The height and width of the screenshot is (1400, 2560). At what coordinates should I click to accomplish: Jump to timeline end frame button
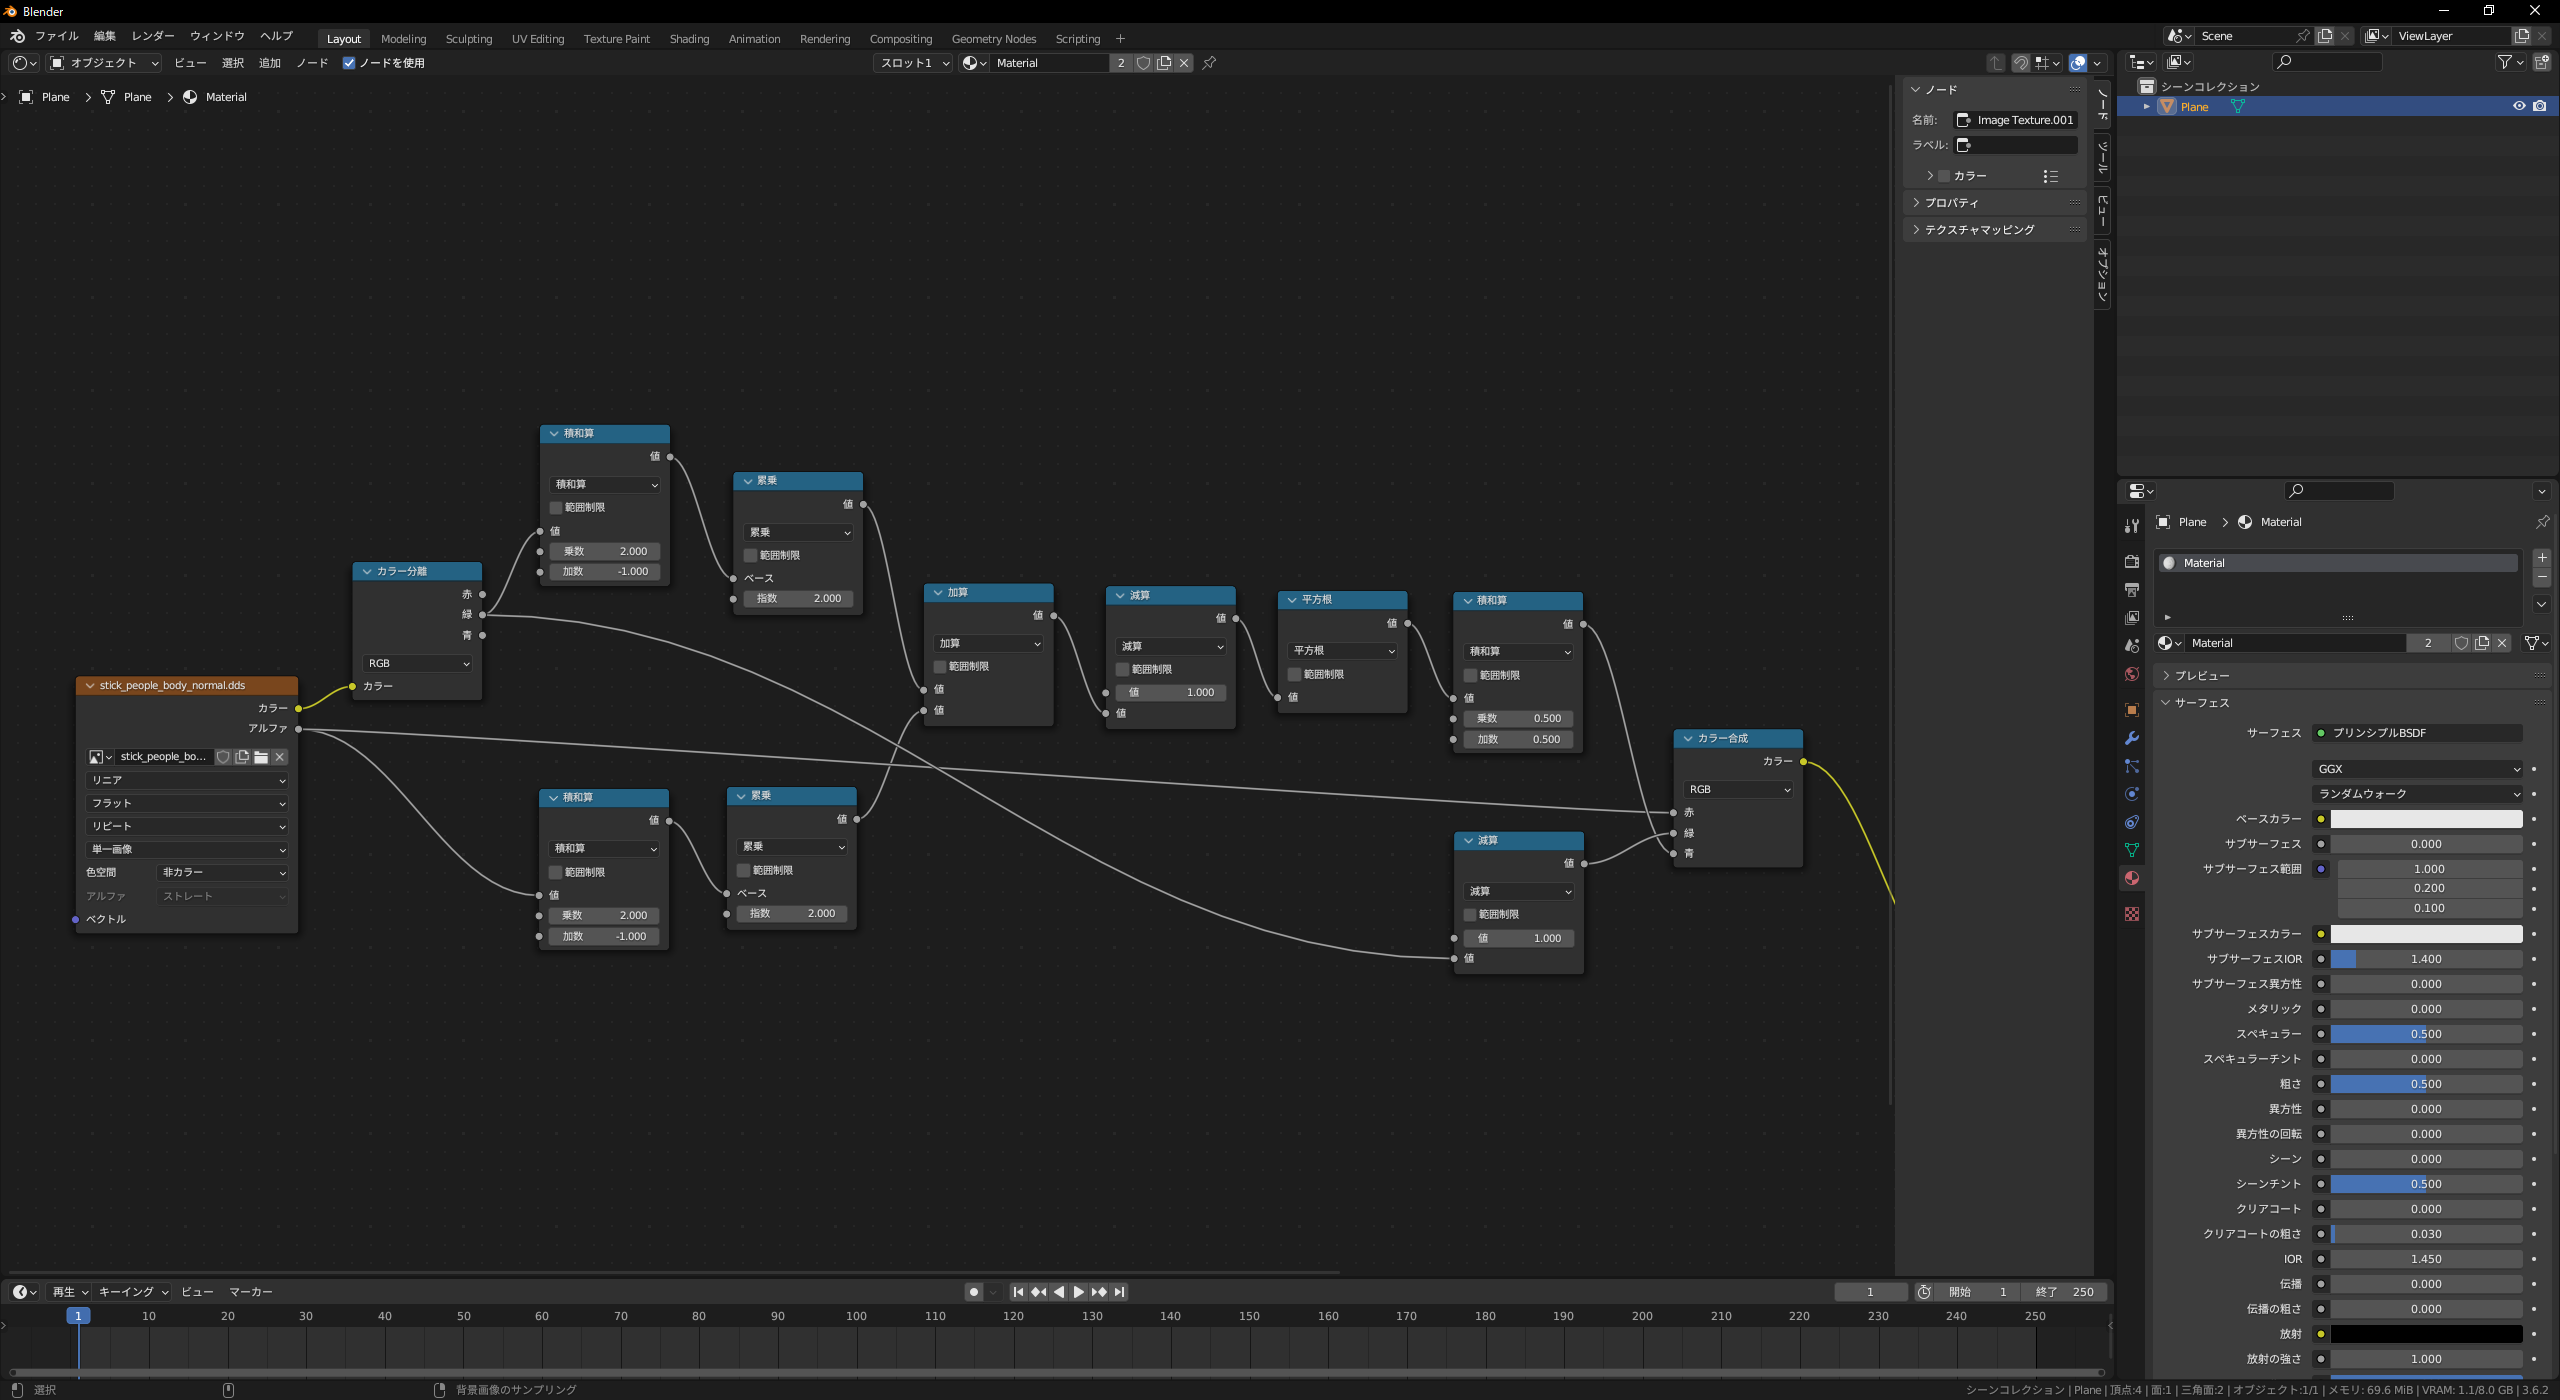[1120, 1292]
